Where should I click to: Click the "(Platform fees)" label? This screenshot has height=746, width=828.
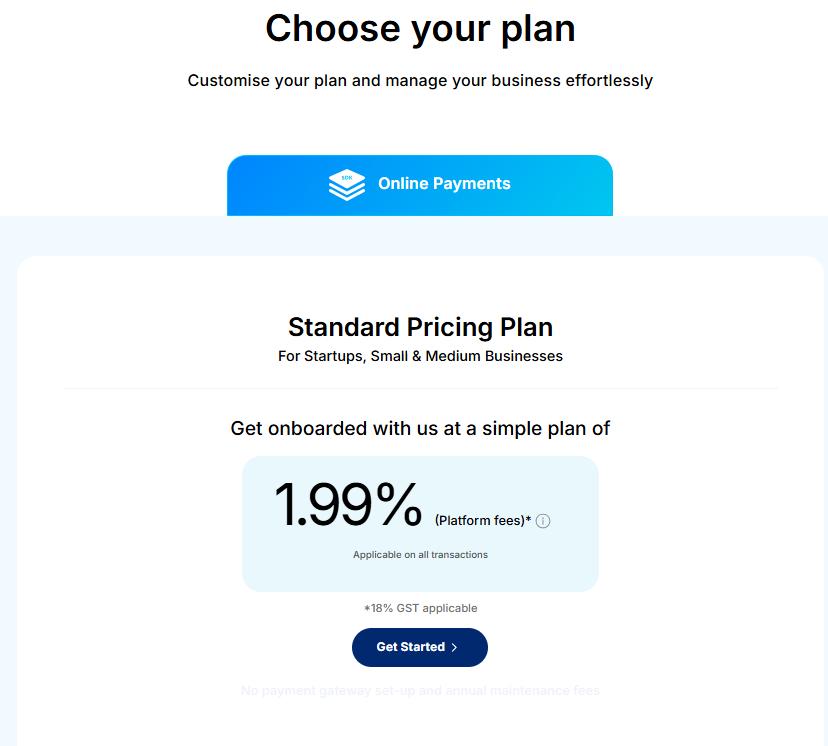pos(479,521)
